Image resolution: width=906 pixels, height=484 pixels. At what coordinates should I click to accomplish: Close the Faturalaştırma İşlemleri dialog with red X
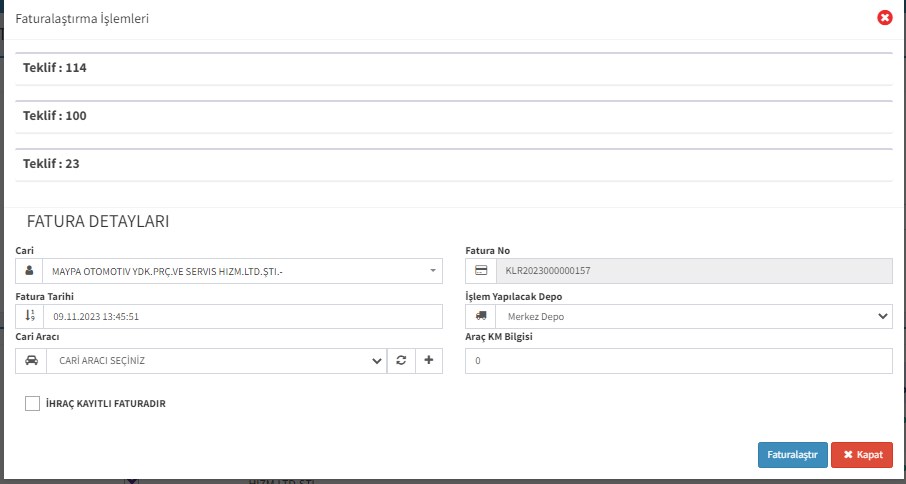[884, 18]
